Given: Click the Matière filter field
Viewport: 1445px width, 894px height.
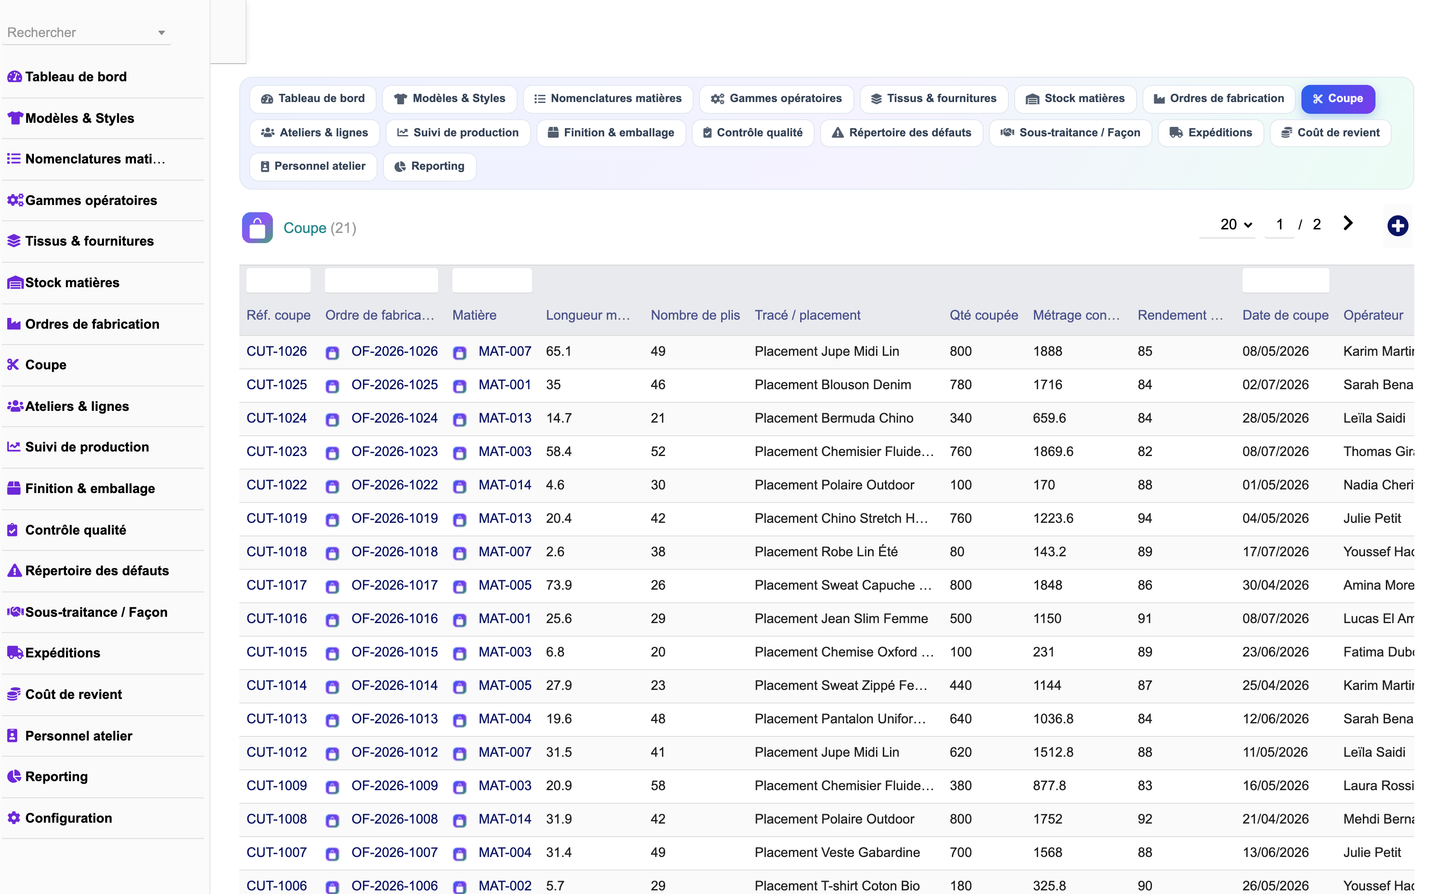Looking at the screenshot, I should pos(492,280).
